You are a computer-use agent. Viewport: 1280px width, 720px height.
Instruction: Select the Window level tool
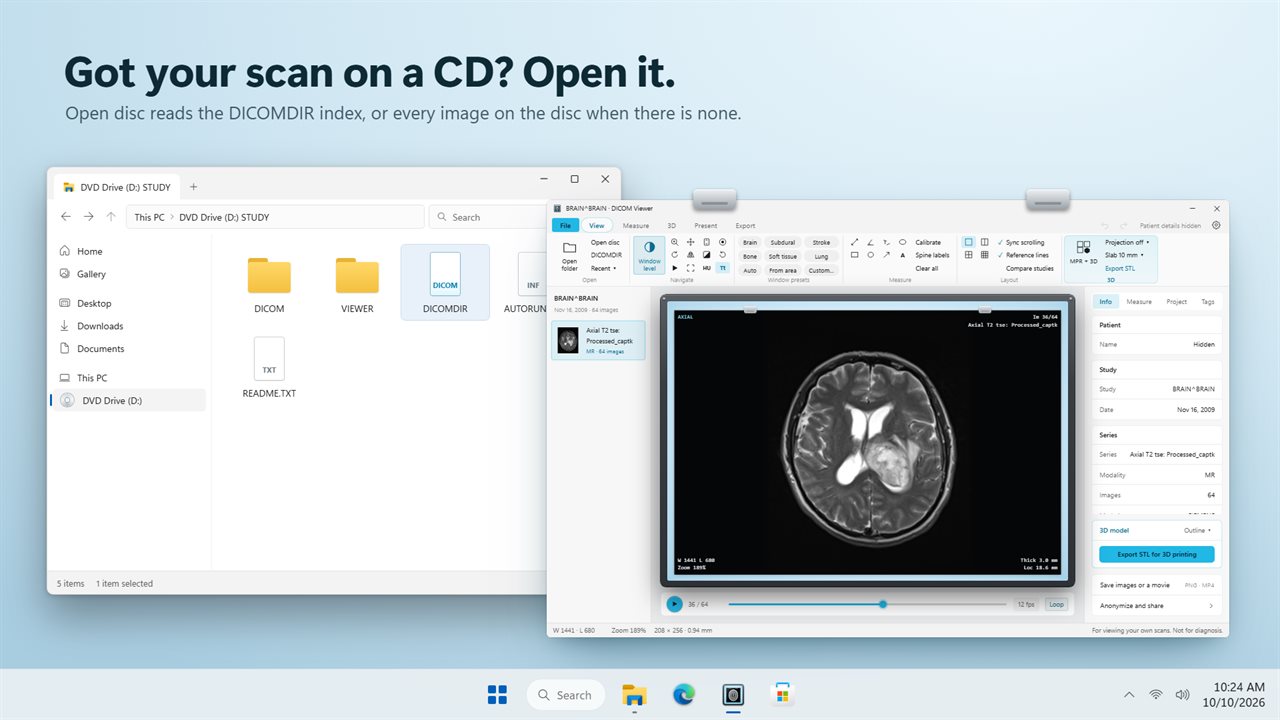649,255
